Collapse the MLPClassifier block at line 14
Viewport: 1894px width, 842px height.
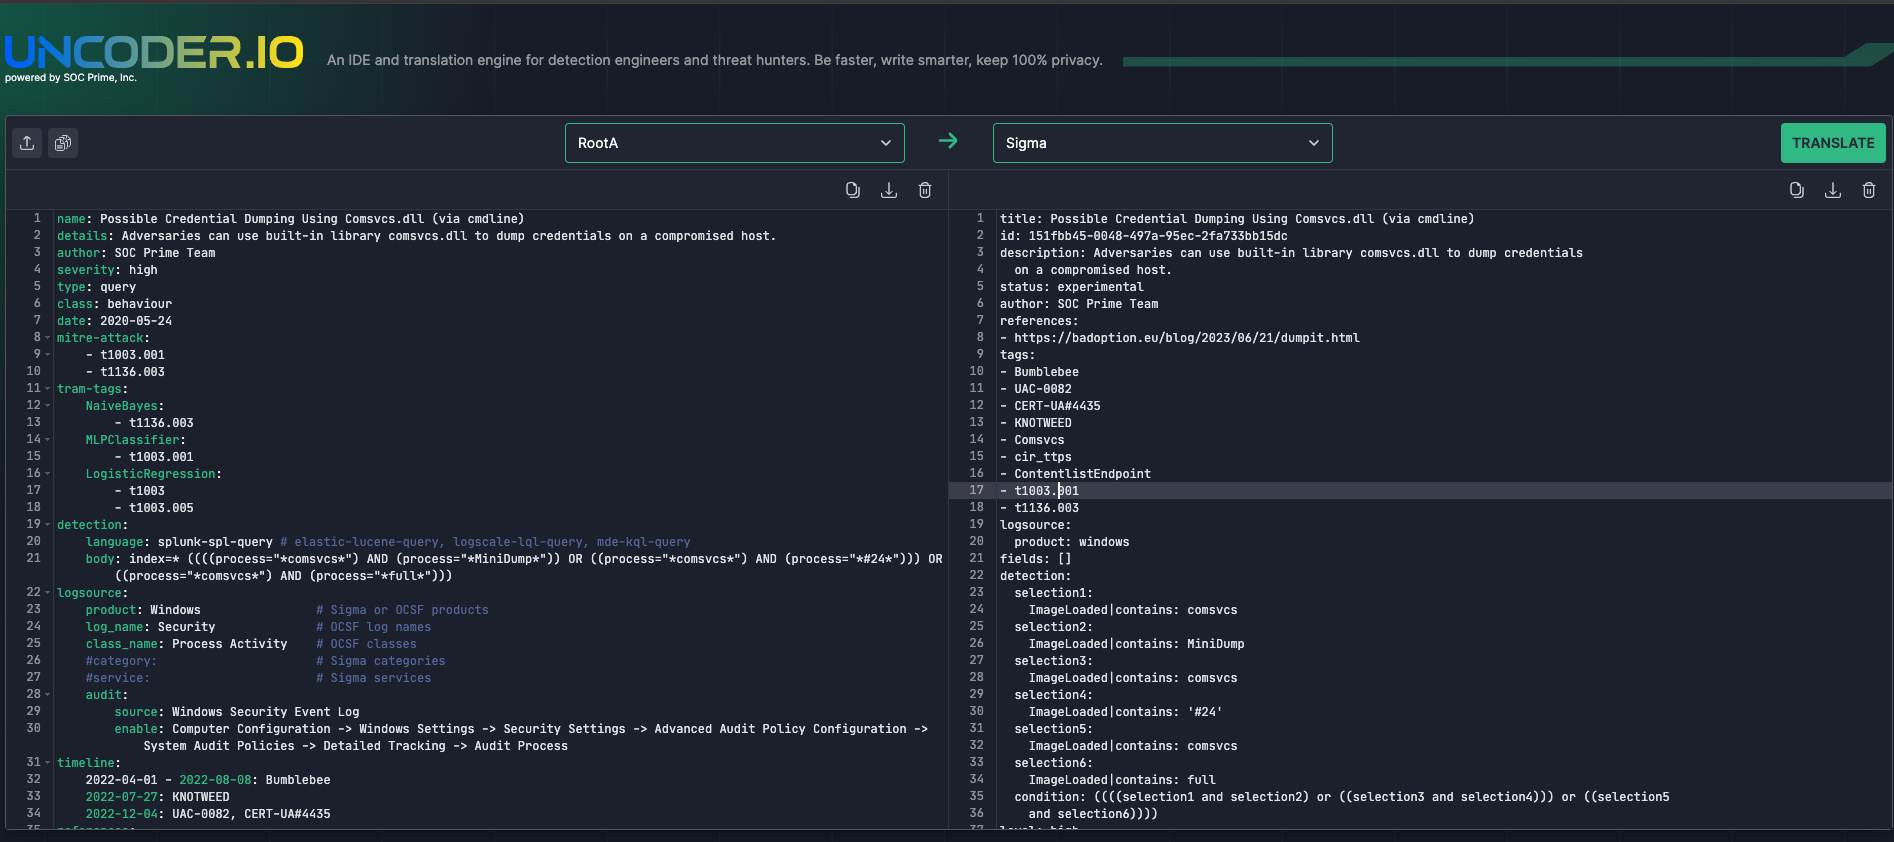tap(47, 440)
